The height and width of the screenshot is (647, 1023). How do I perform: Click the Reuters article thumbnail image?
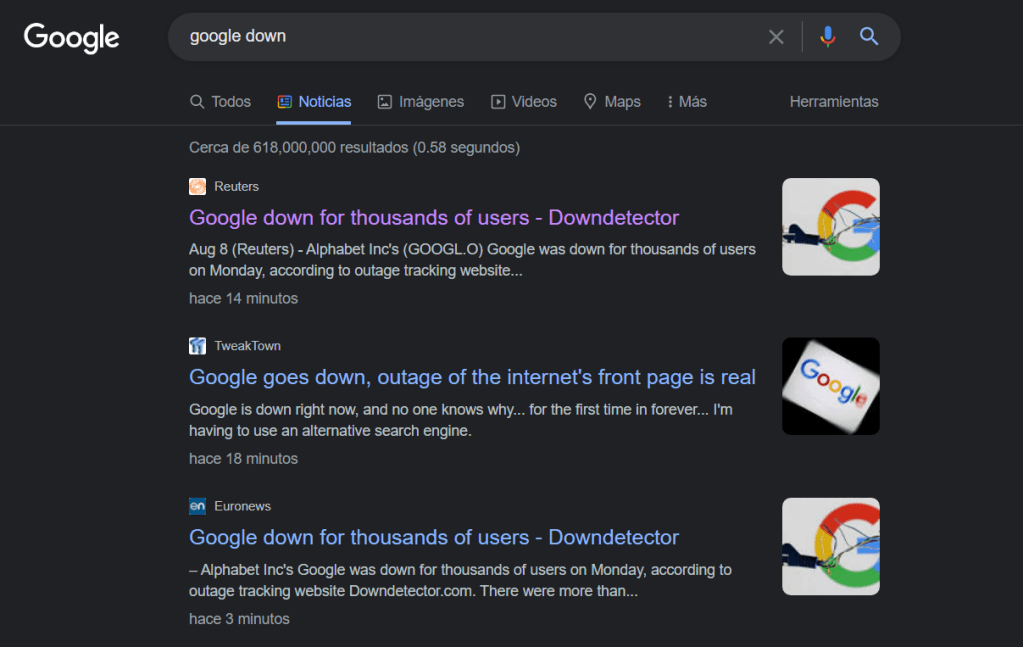(x=830, y=227)
